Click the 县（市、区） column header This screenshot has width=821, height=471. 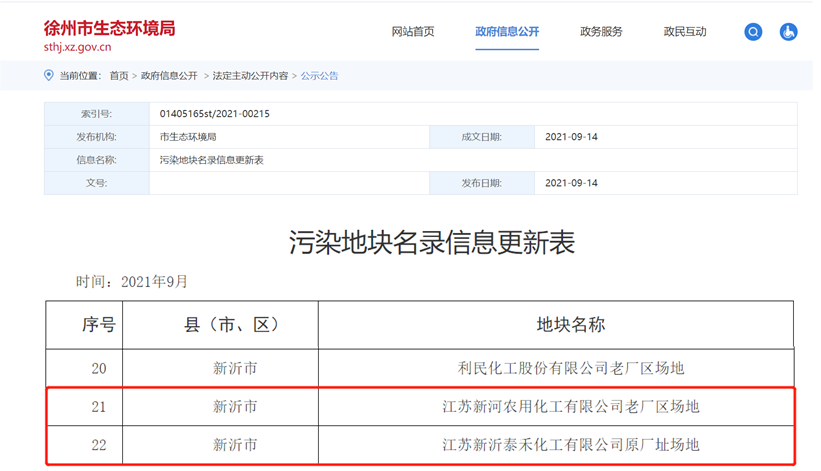pos(220,324)
